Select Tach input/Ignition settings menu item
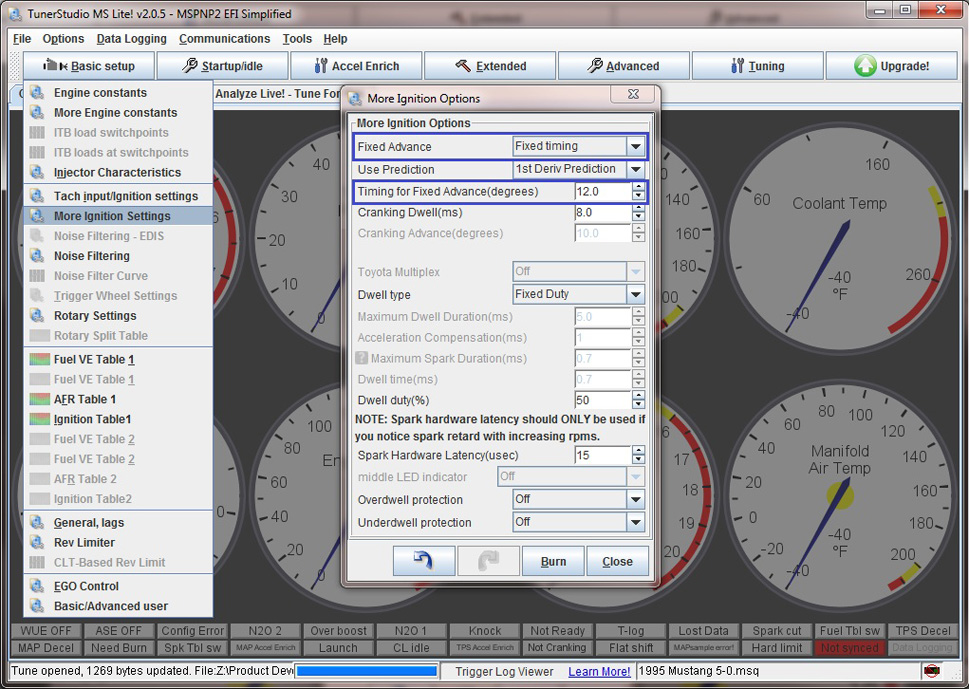Image resolution: width=969 pixels, height=689 pixels. tap(125, 196)
